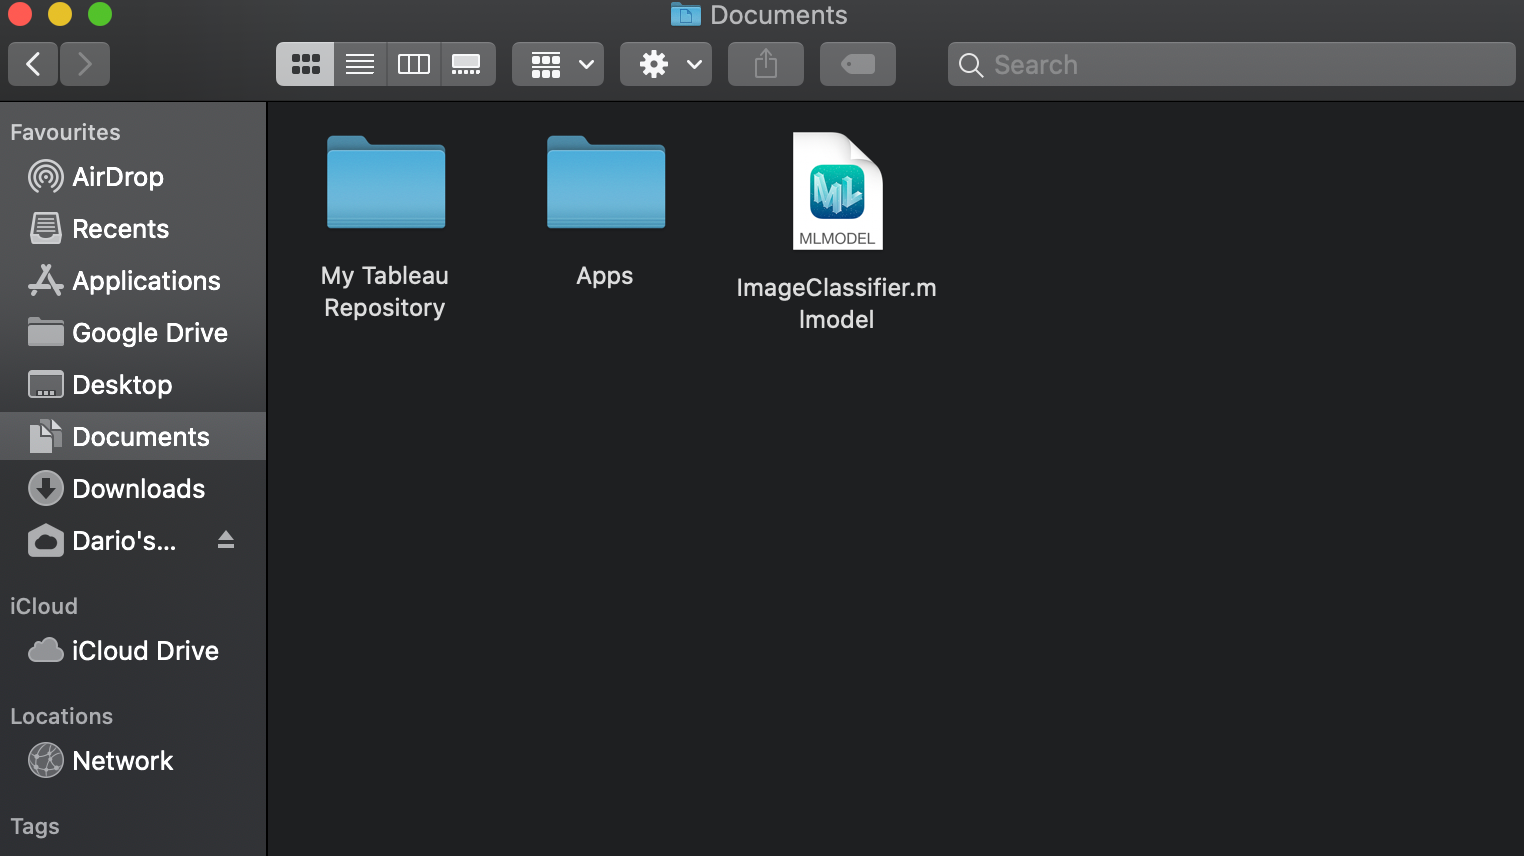Click the Tags sidebar heading
This screenshot has width=1524, height=856.
point(35,827)
